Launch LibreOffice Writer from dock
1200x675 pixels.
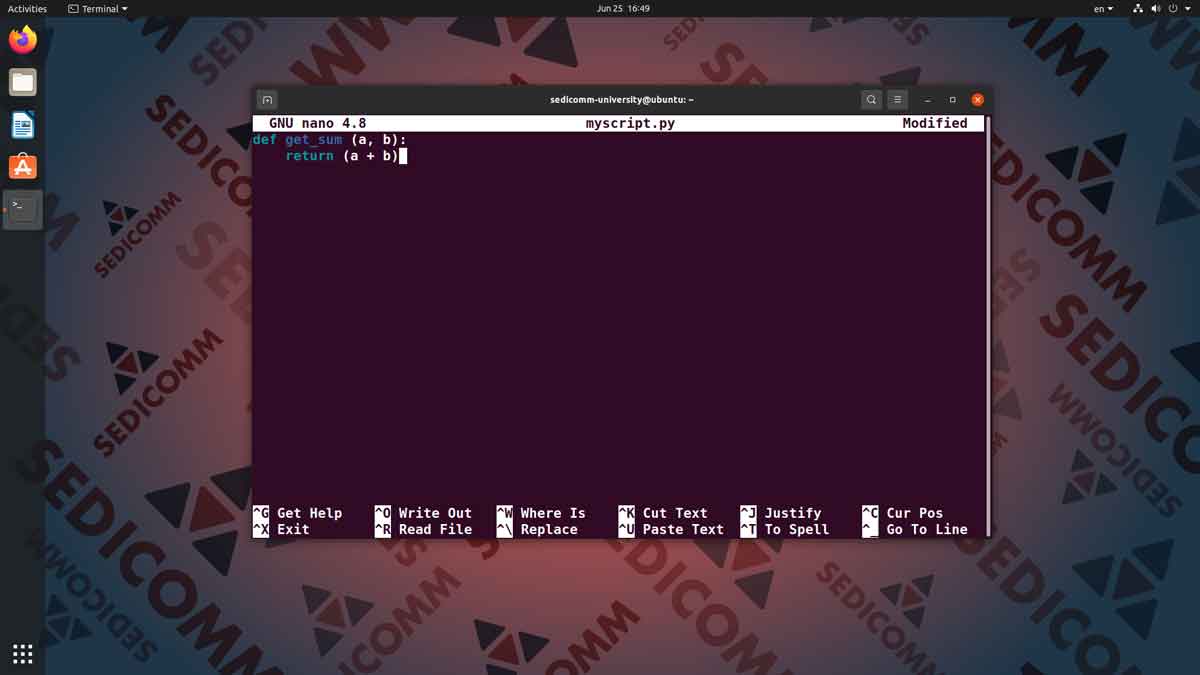point(23,125)
